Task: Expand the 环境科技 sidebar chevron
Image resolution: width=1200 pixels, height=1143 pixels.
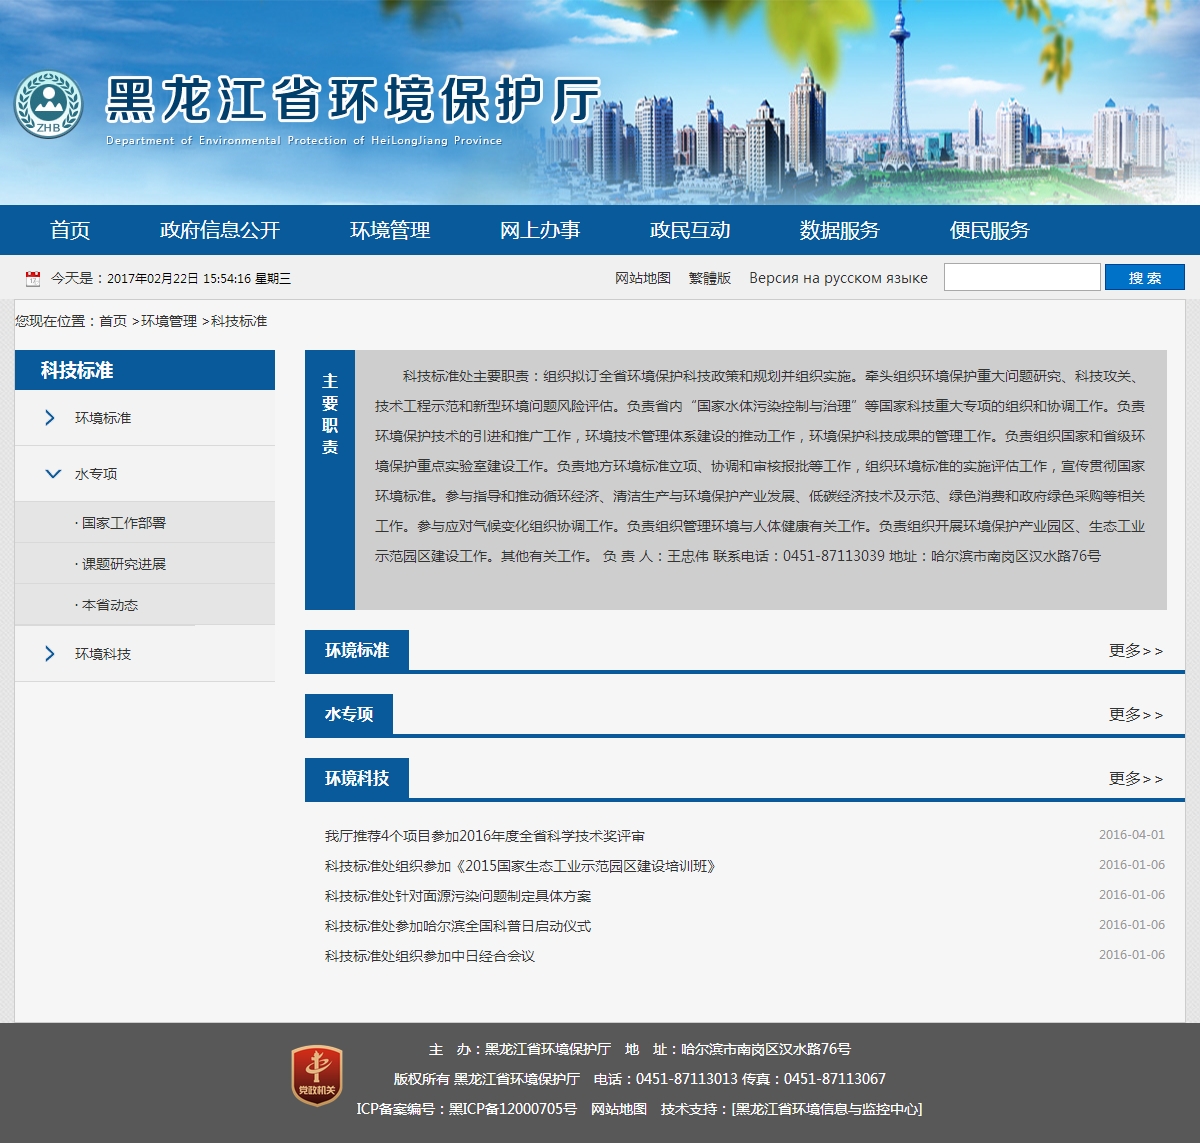Action: [50, 654]
